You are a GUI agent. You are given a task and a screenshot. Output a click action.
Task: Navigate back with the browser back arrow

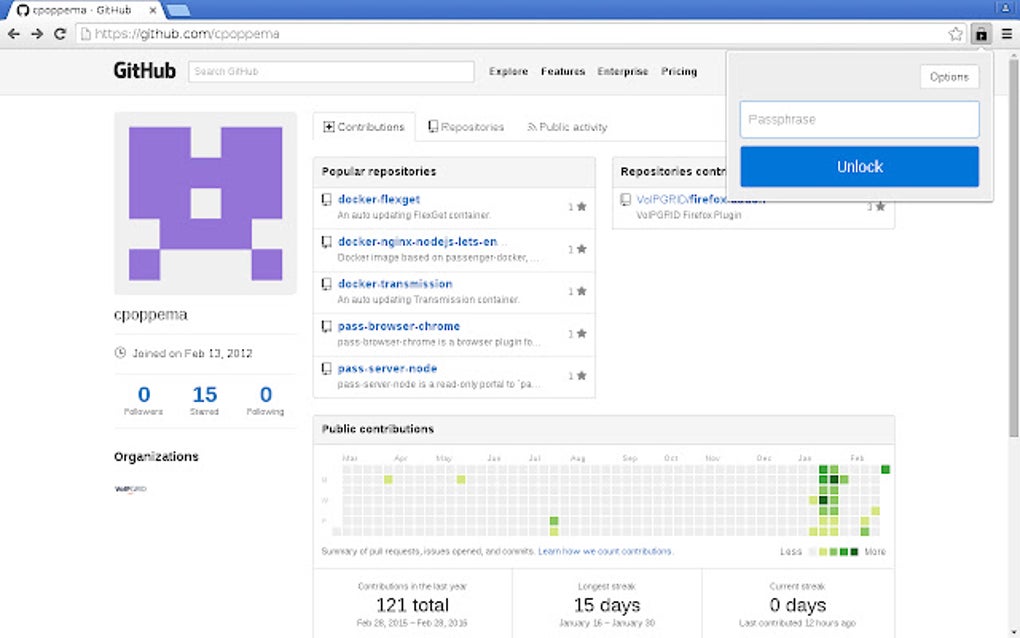[13, 33]
